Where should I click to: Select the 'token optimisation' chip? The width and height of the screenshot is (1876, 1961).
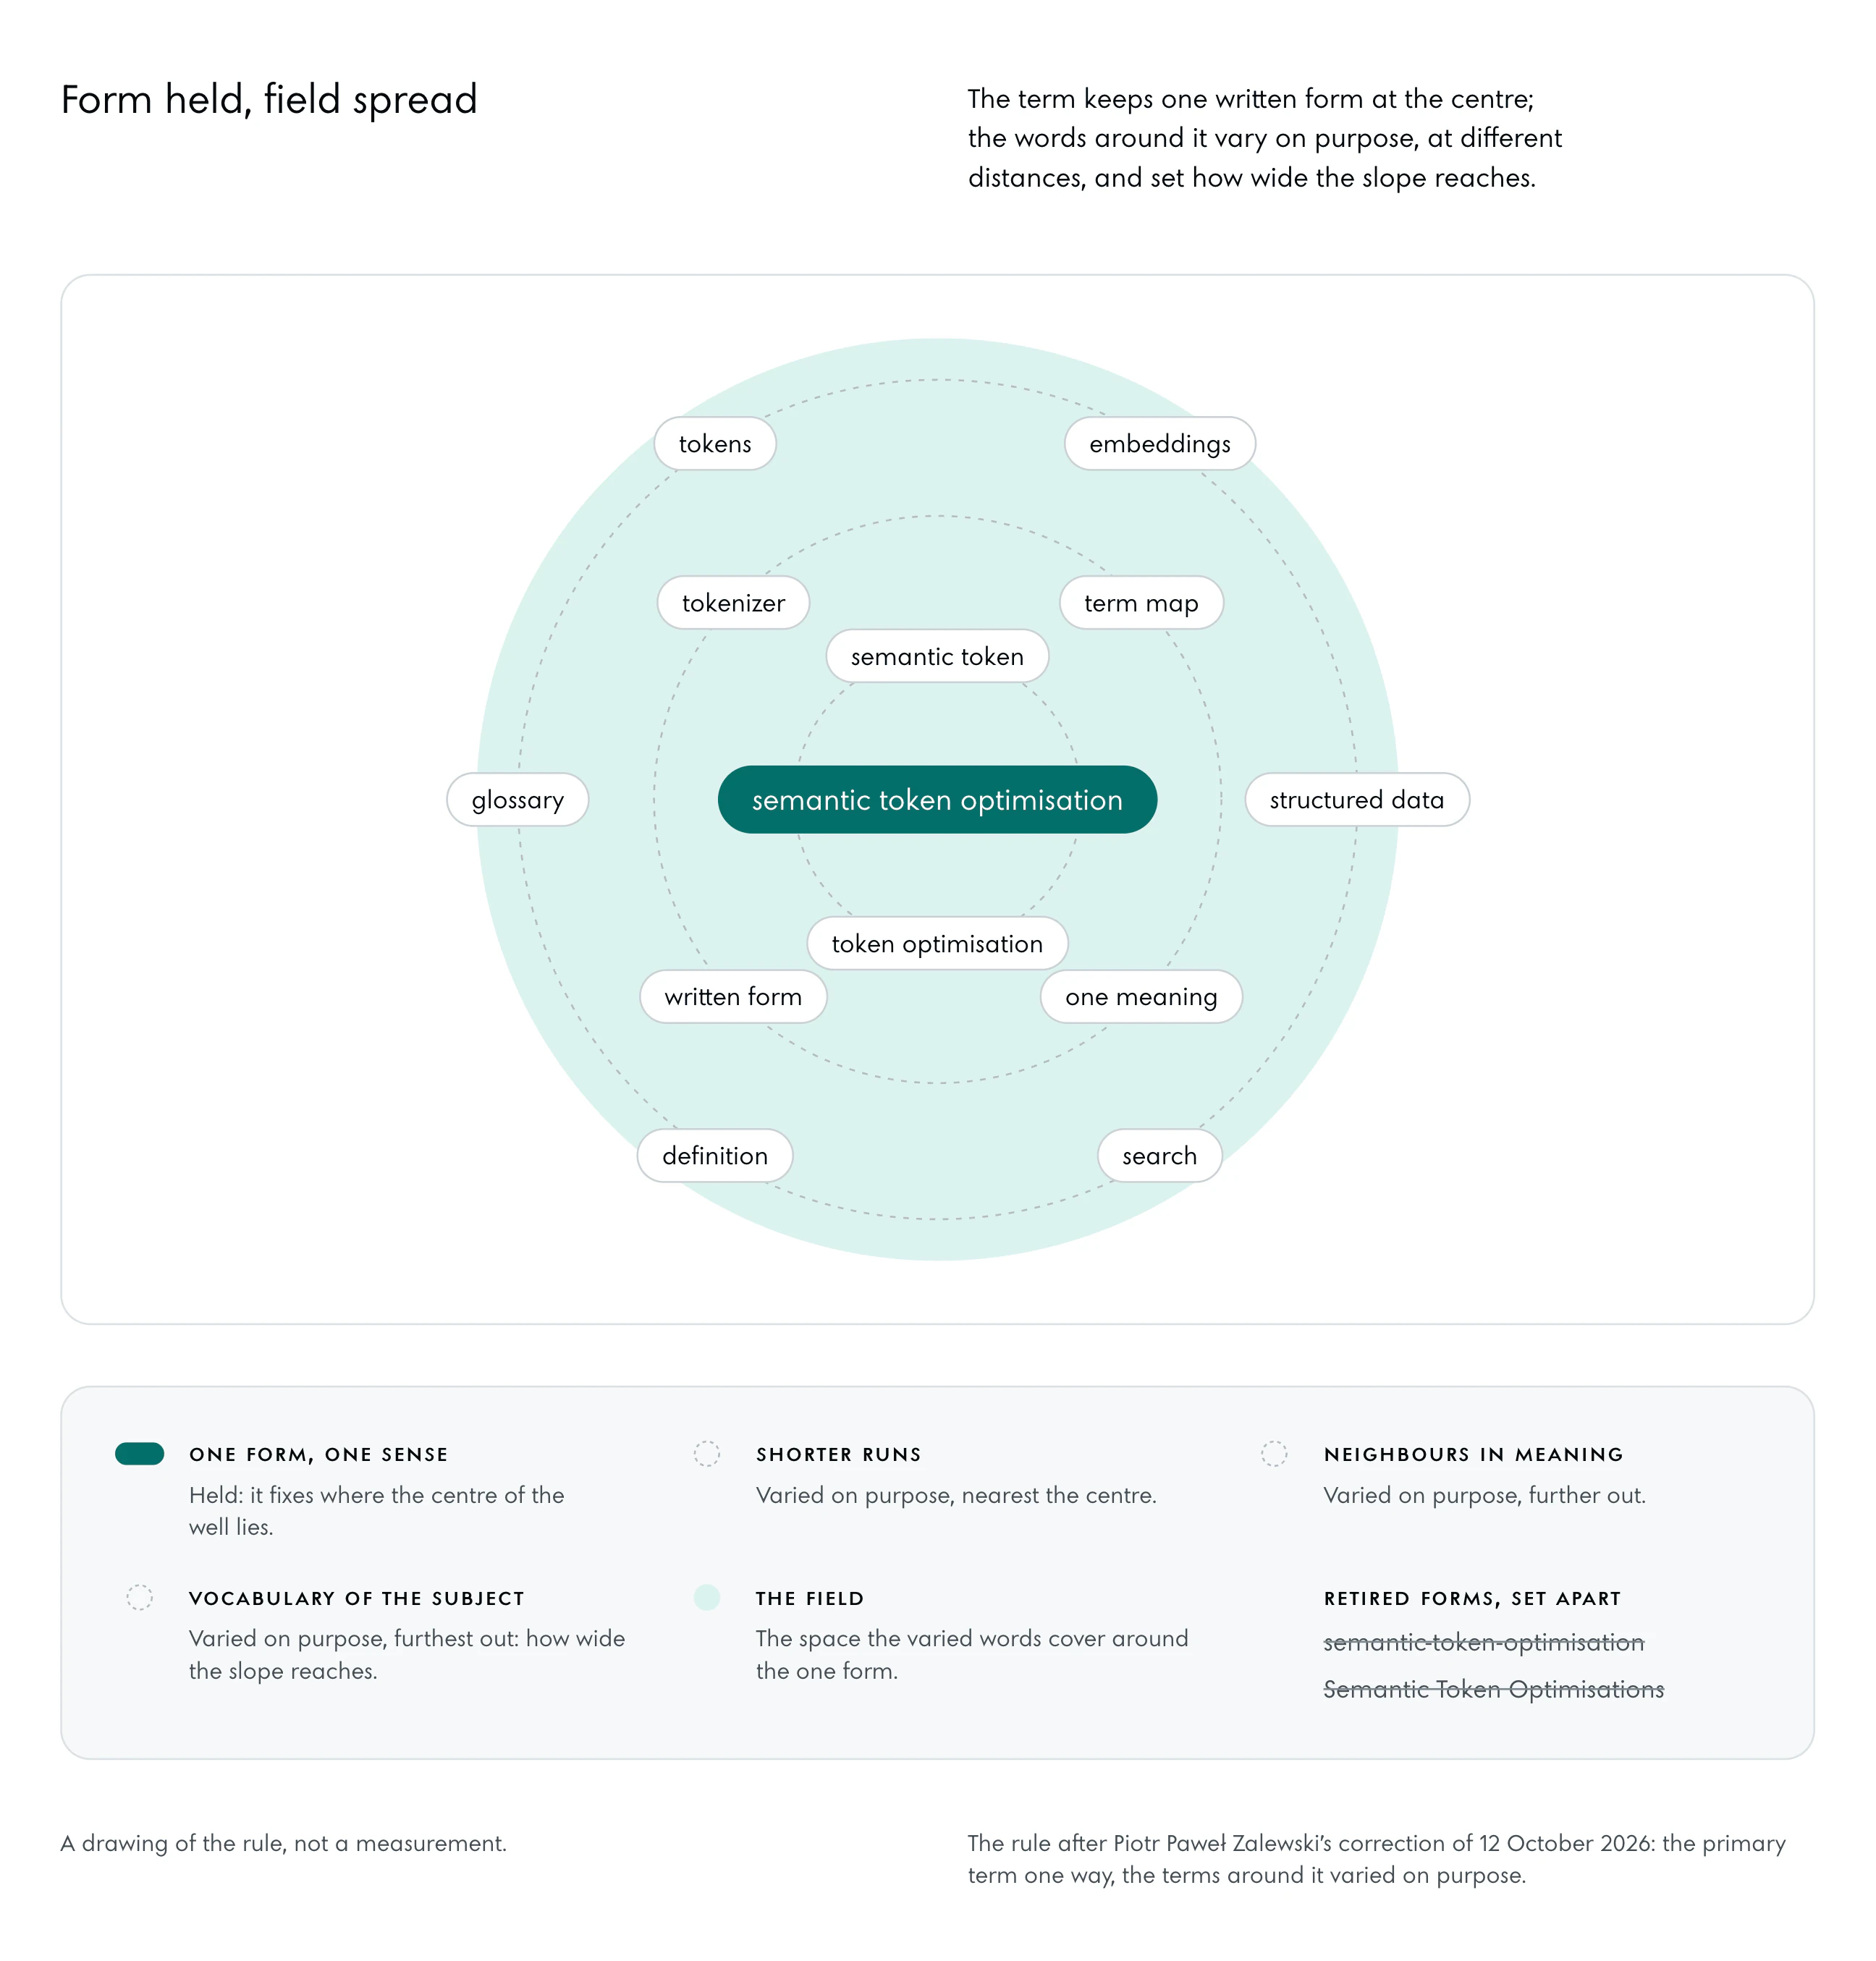coord(937,943)
